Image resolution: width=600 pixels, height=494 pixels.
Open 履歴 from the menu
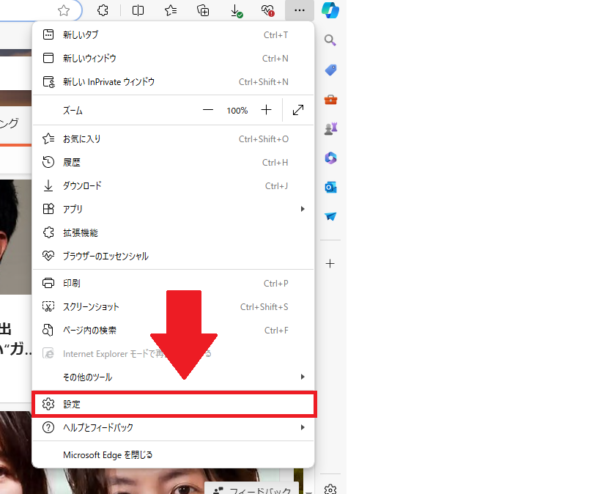tap(173, 162)
